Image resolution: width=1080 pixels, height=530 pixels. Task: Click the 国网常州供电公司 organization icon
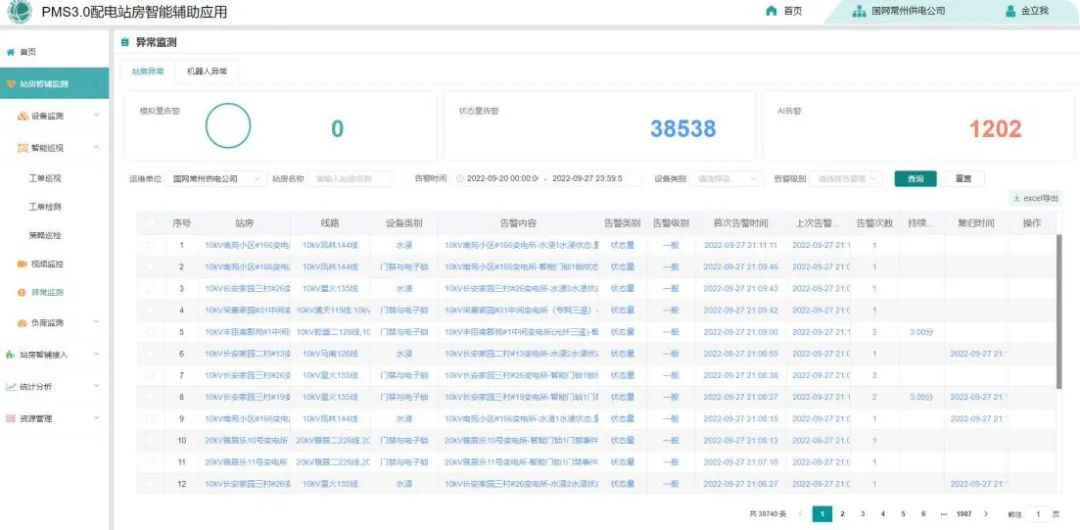point(858,11)
